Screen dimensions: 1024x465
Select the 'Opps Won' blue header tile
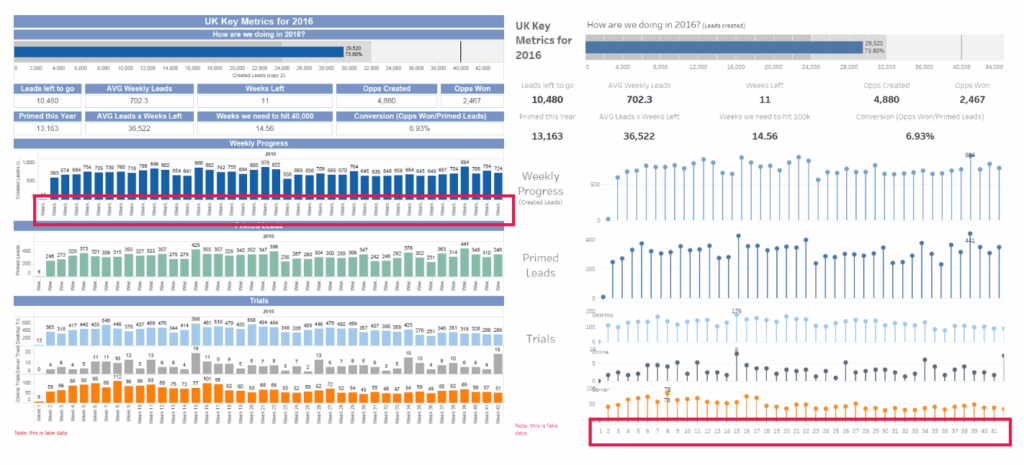click(x=474, y=89)
